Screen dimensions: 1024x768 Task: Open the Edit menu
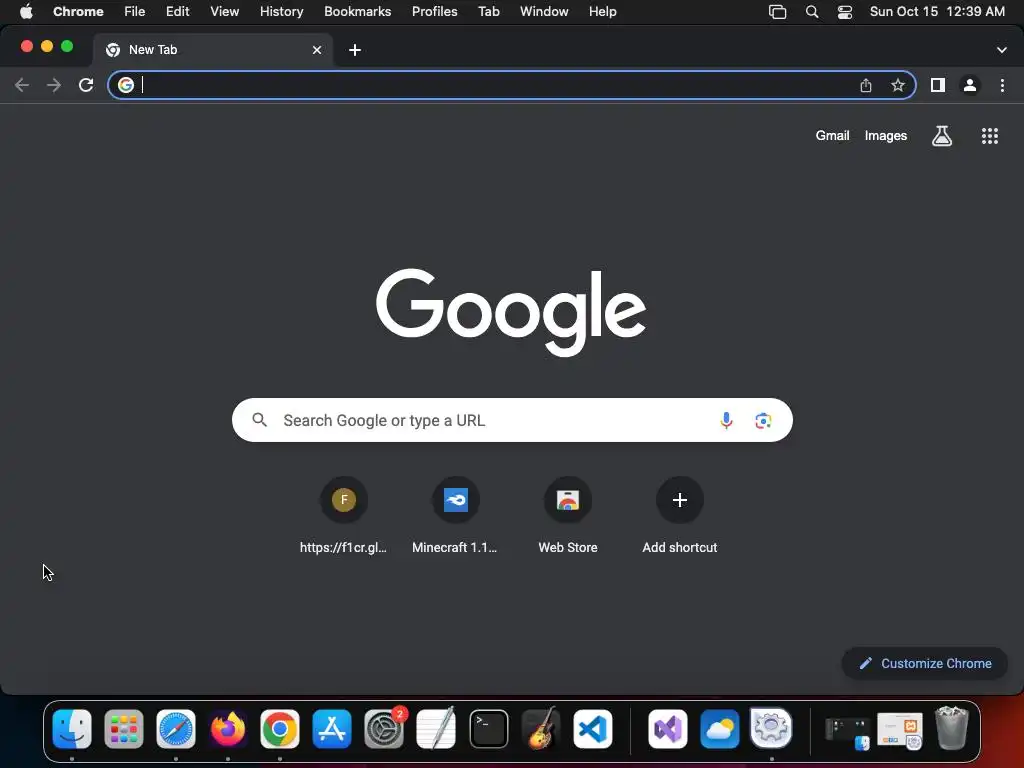(177, 12)
